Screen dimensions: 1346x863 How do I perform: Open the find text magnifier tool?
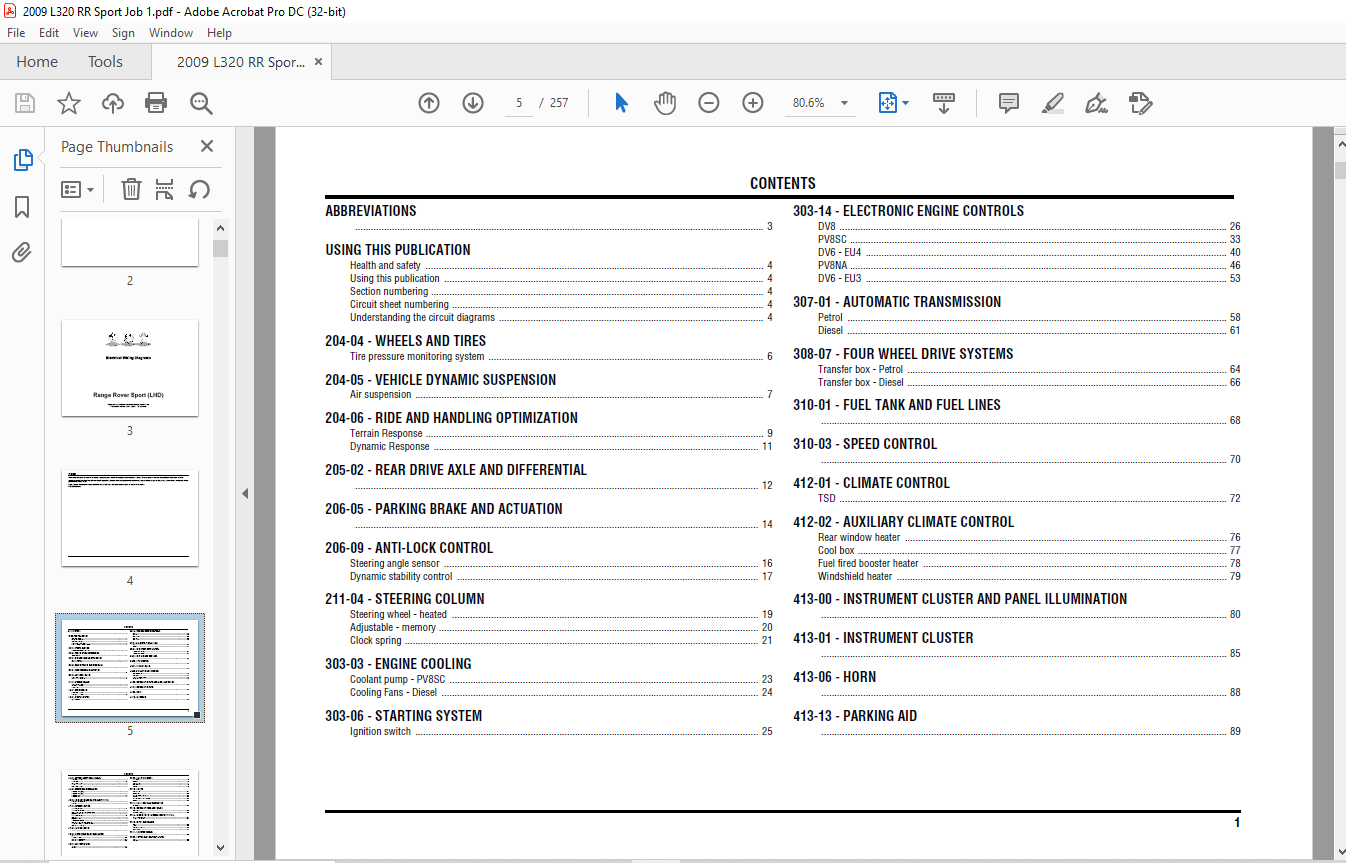click(201, 103)
